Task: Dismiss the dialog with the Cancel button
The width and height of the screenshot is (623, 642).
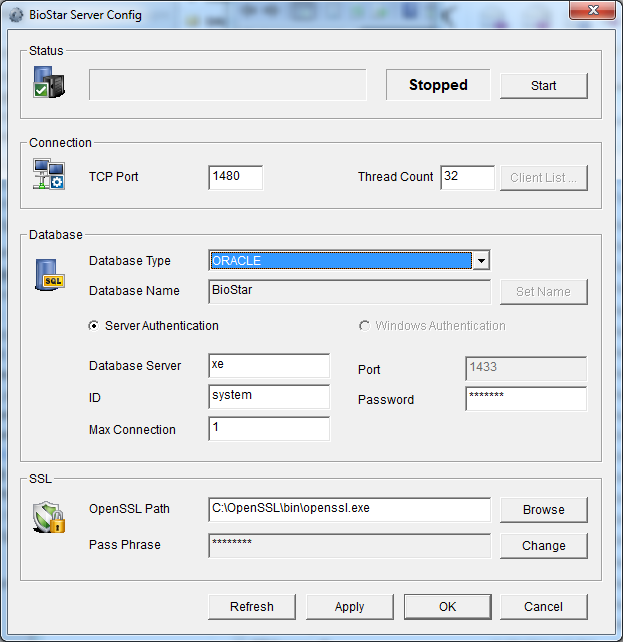Action: [x=543, y=606]
